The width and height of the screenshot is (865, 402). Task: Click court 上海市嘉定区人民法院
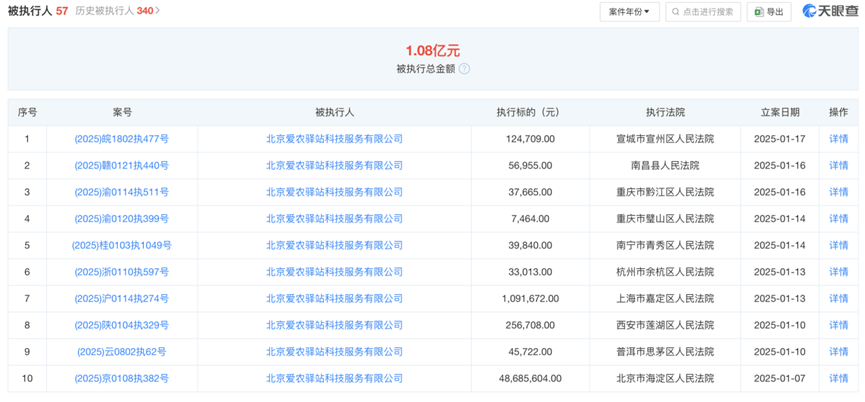(665, 298)
